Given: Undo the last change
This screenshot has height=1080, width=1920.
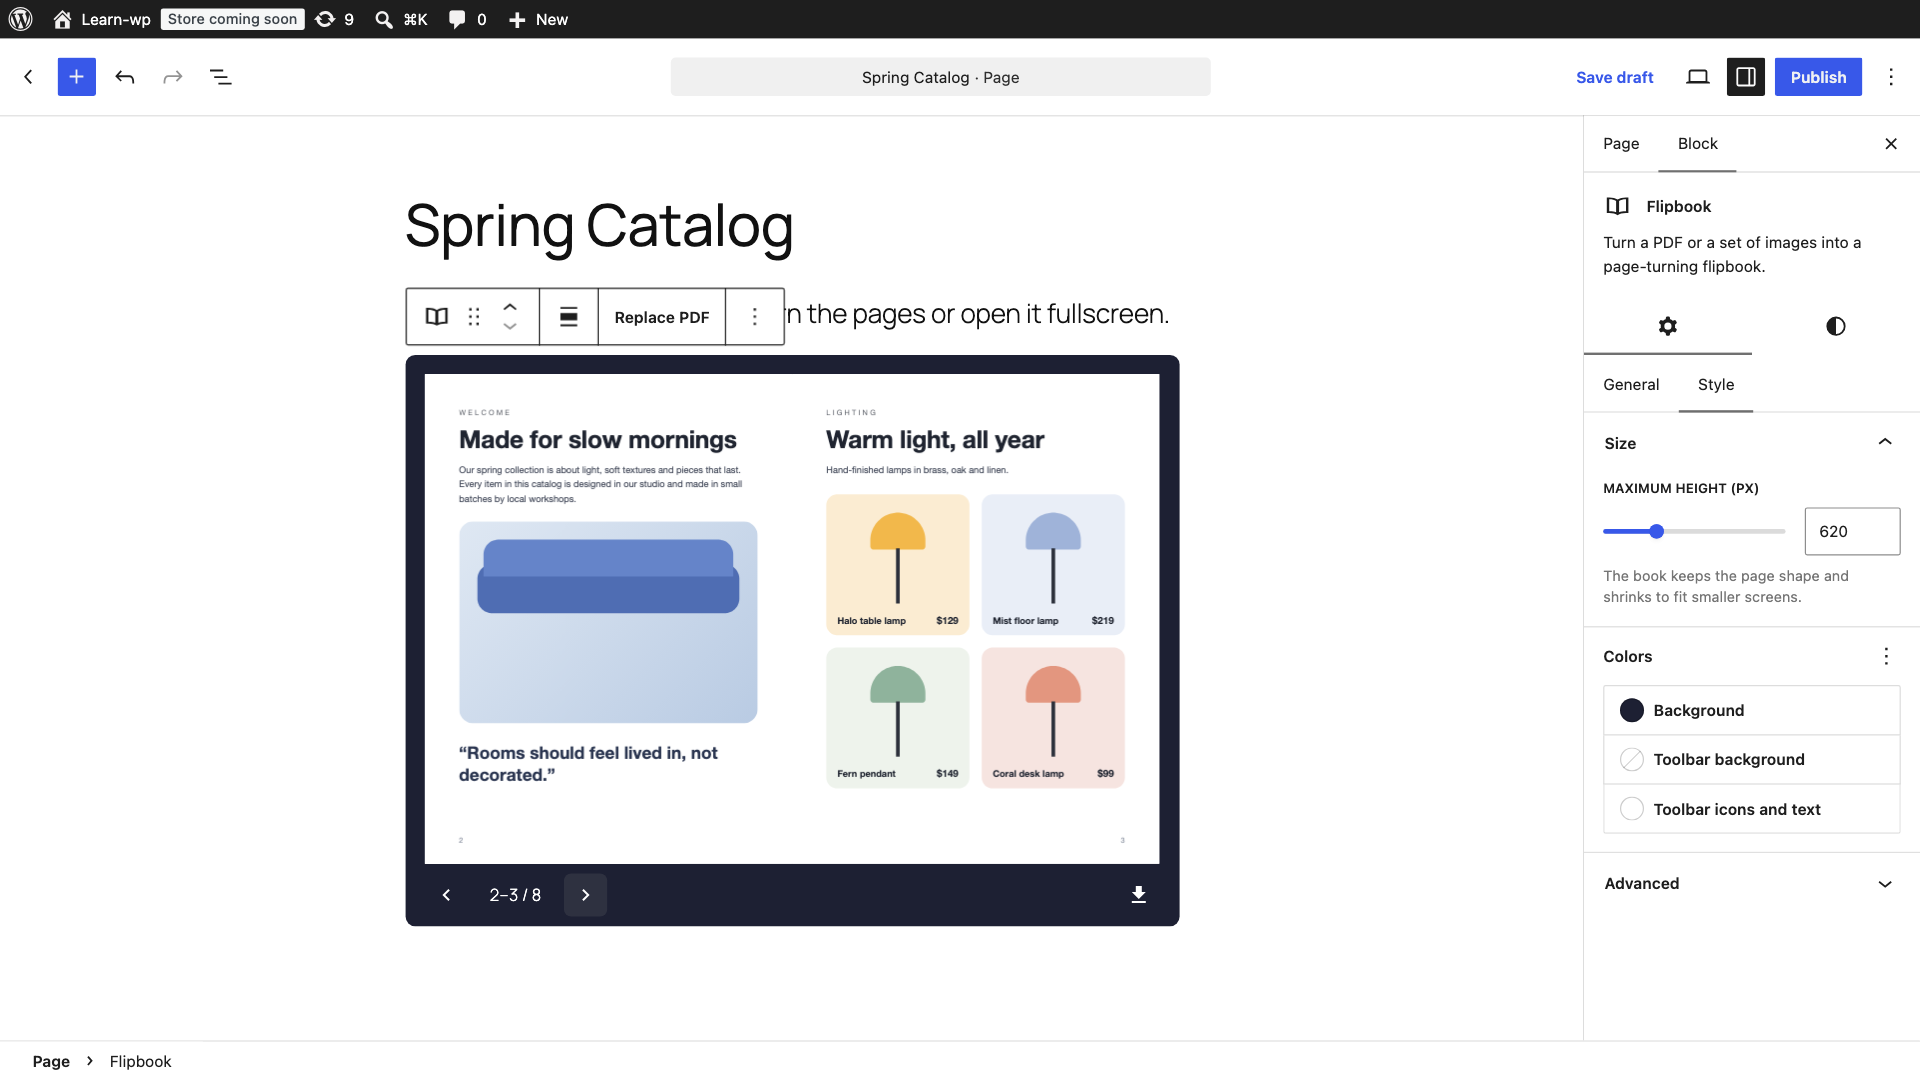Looking at the screenshot, I should [125, 77].
